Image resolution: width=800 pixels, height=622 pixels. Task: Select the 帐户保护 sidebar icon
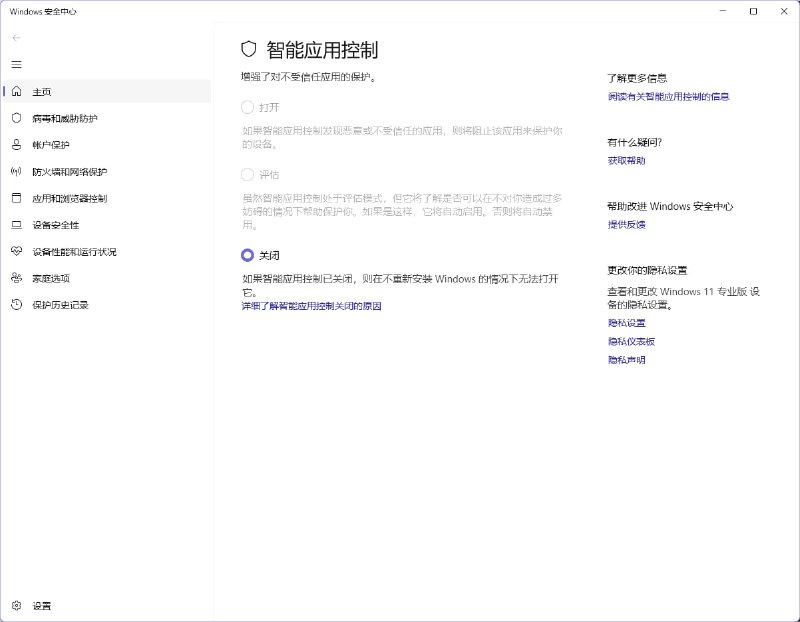tap(16, 144)
